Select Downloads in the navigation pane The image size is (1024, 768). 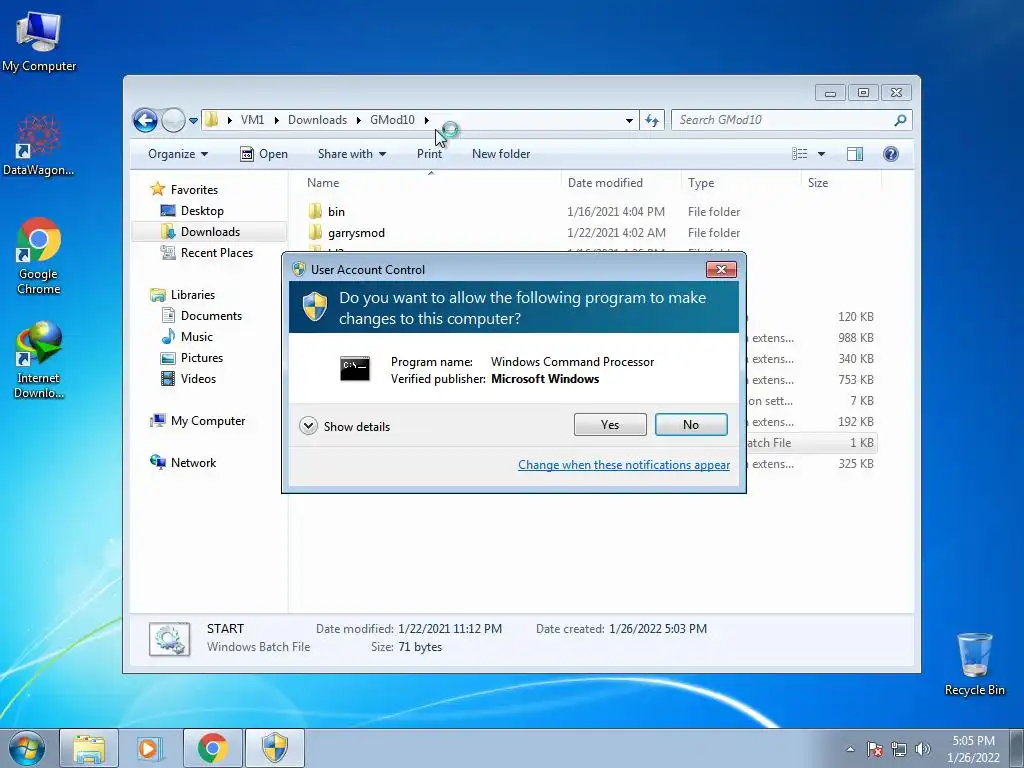tap(210, 232)
